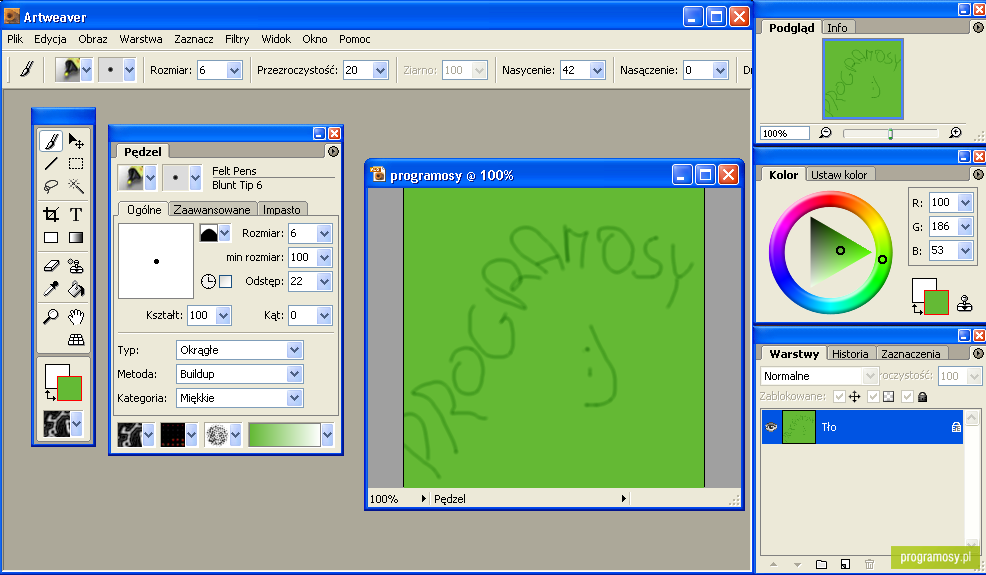Select the Eyedropper color picker tool
This screenshot has width=986, height=575.
click(x=51, y=289)
